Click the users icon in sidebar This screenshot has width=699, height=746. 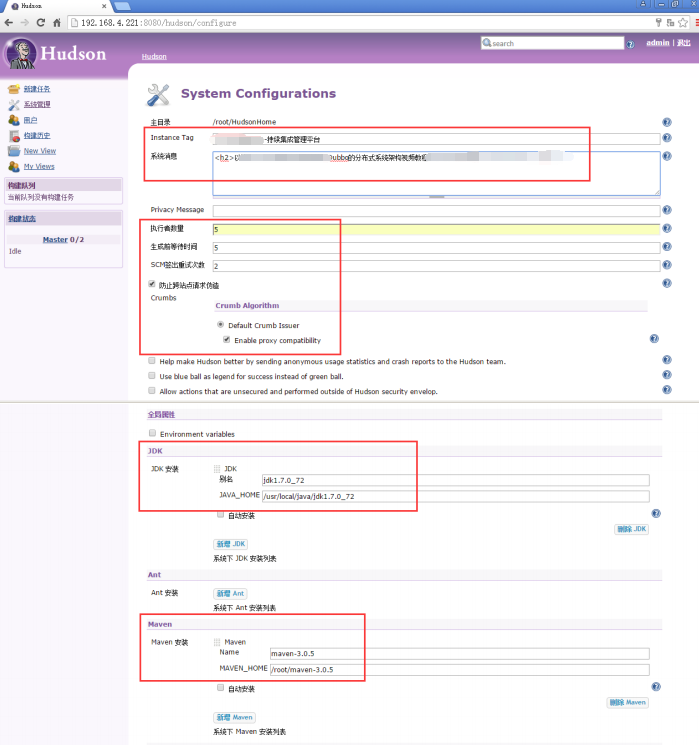14,120
